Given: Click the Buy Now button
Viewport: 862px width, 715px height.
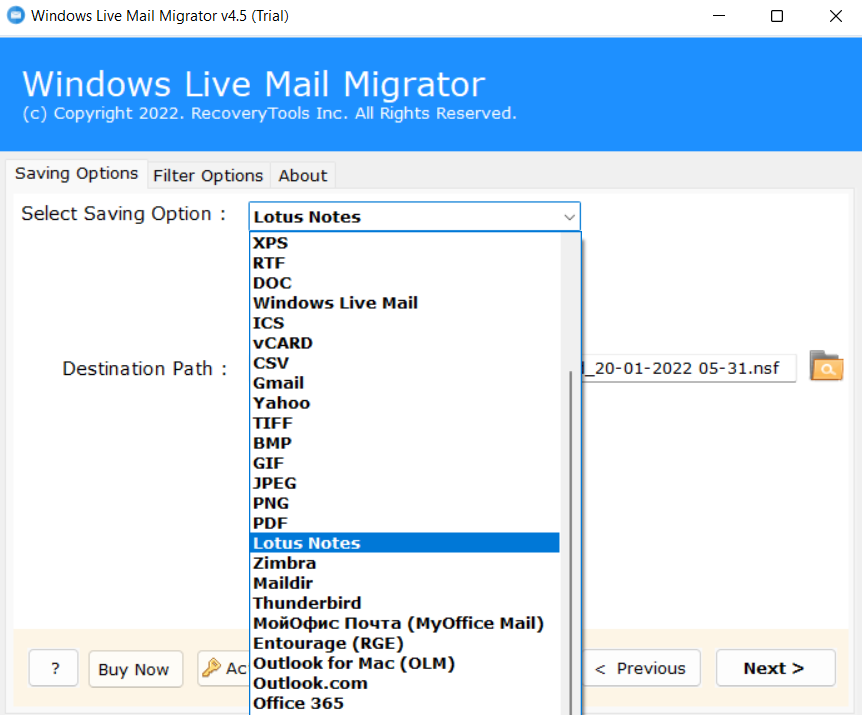Looking at the screenshot, I should (x=135, y=669).
